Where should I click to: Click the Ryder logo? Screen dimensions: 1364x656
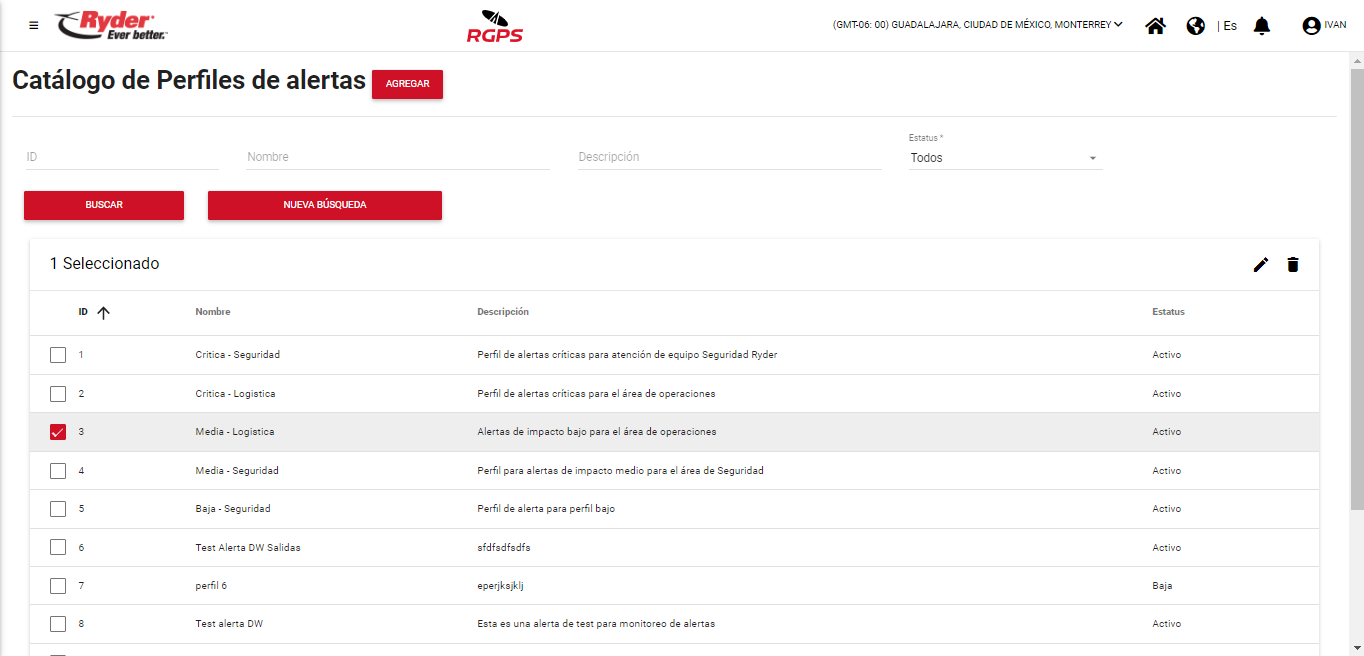111,26
